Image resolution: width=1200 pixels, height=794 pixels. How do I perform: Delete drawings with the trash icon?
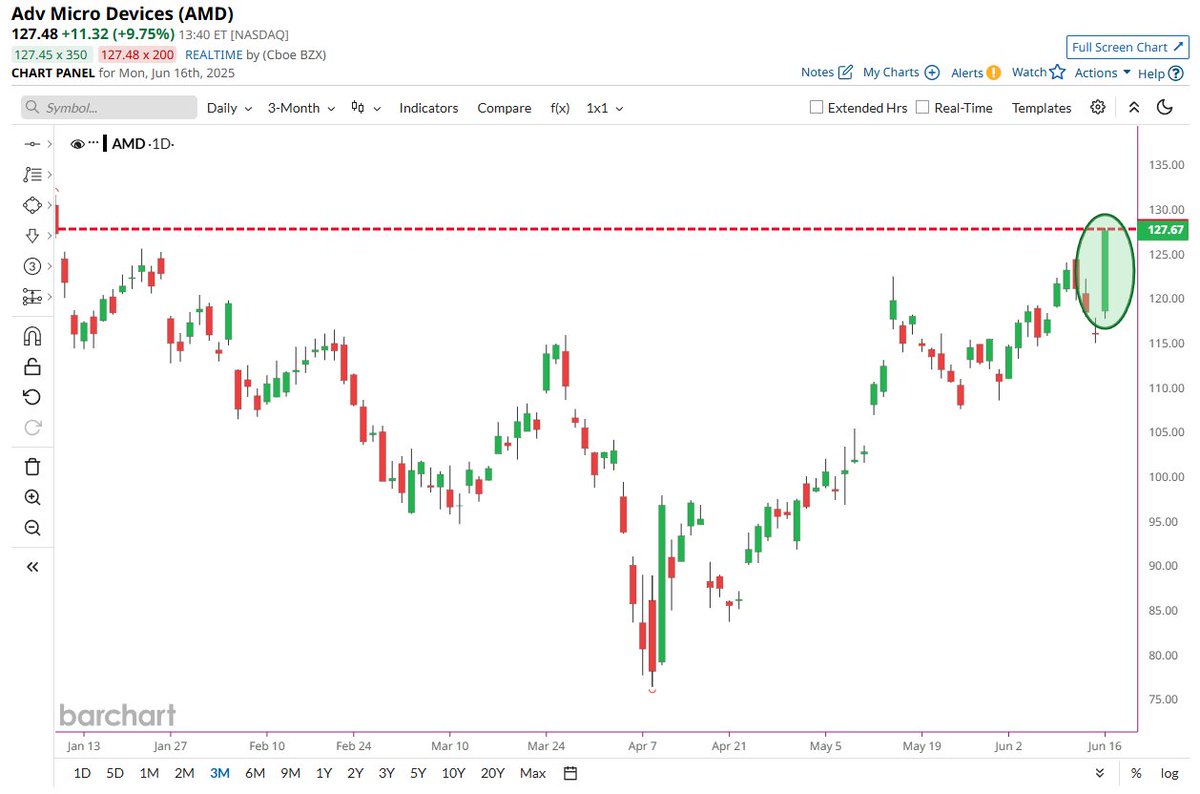32,466
